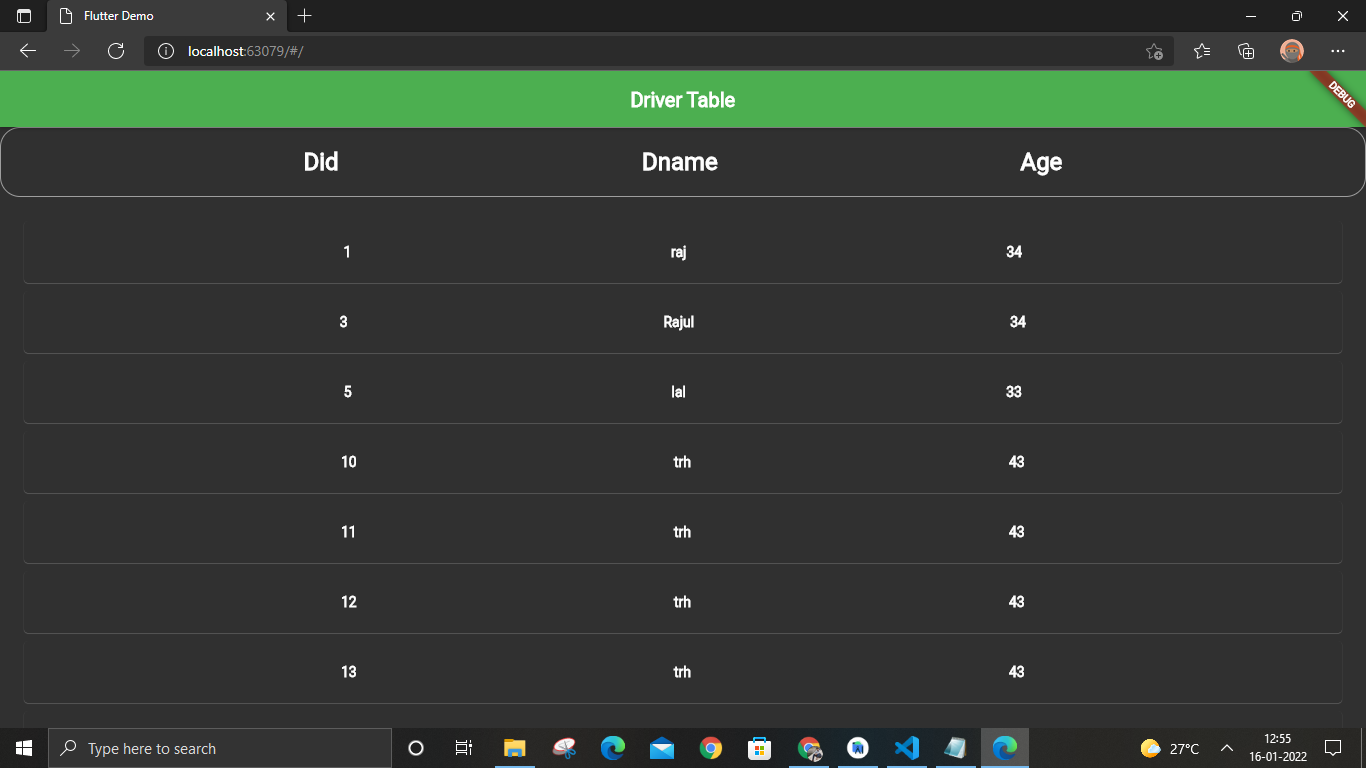Open the Snipping tool taskbar icon
This screenshot has width=1366, height=768.
click(x=564, y=748)
